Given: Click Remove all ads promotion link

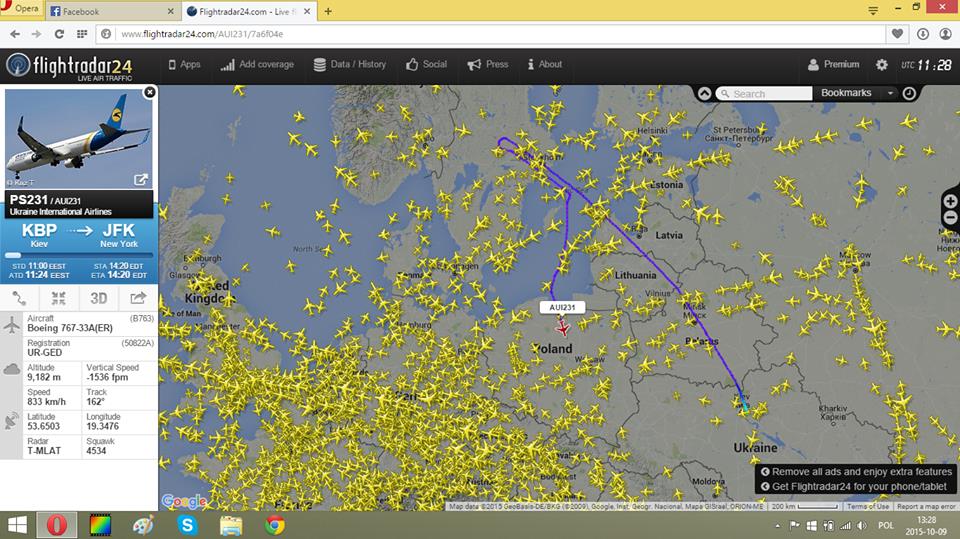Looking at the screenshot, I should [x=857, y=472].
